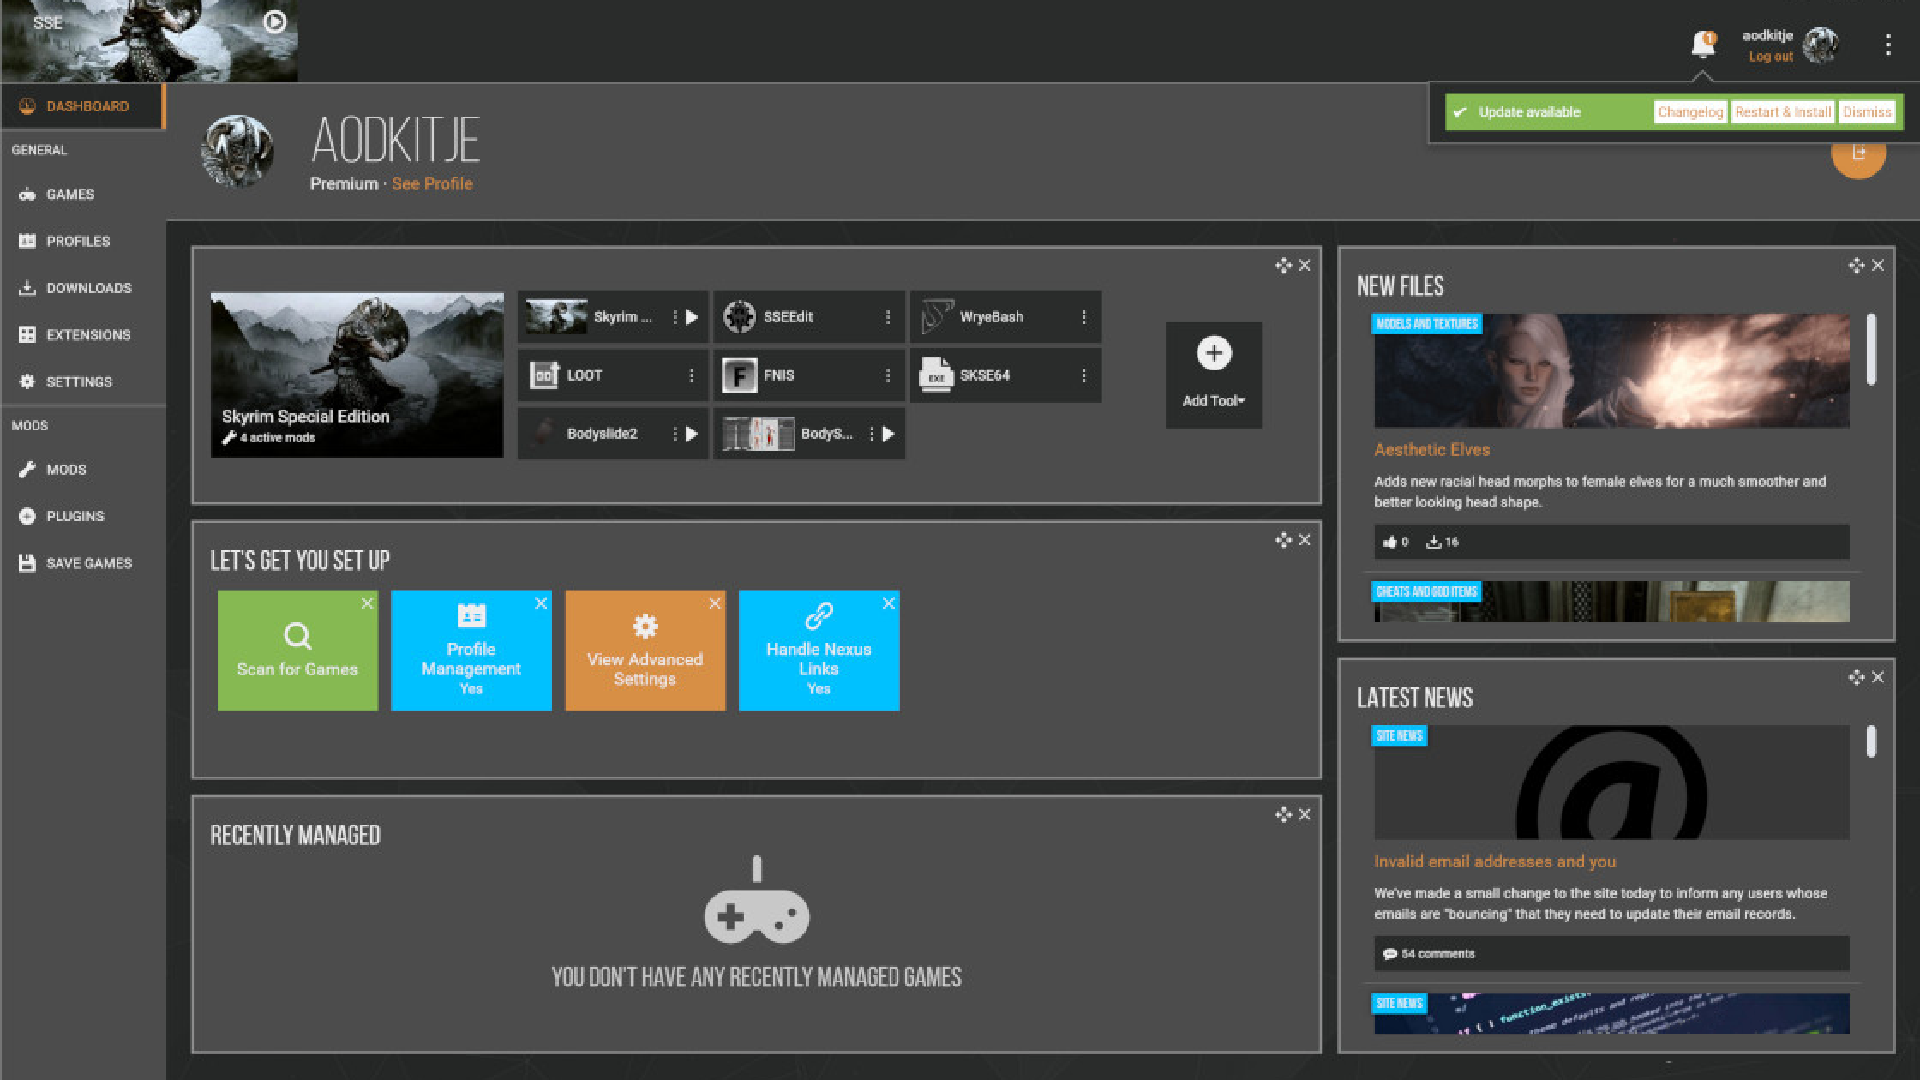
Task: Open the SSEEdit three-dot options
Action: pyautogui.click(x=888, y=317)
